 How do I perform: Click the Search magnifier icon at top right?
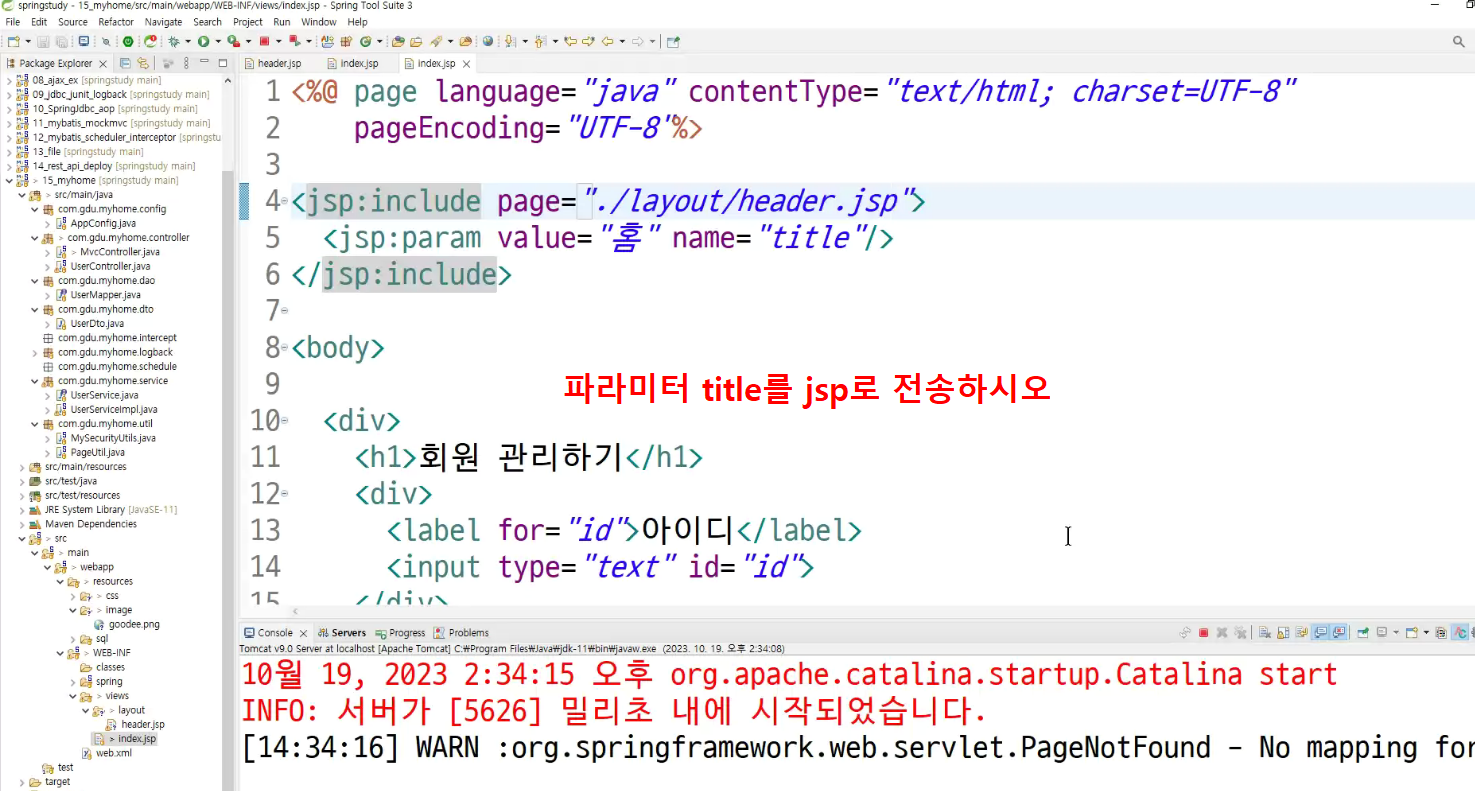(x=1458, y=41)
